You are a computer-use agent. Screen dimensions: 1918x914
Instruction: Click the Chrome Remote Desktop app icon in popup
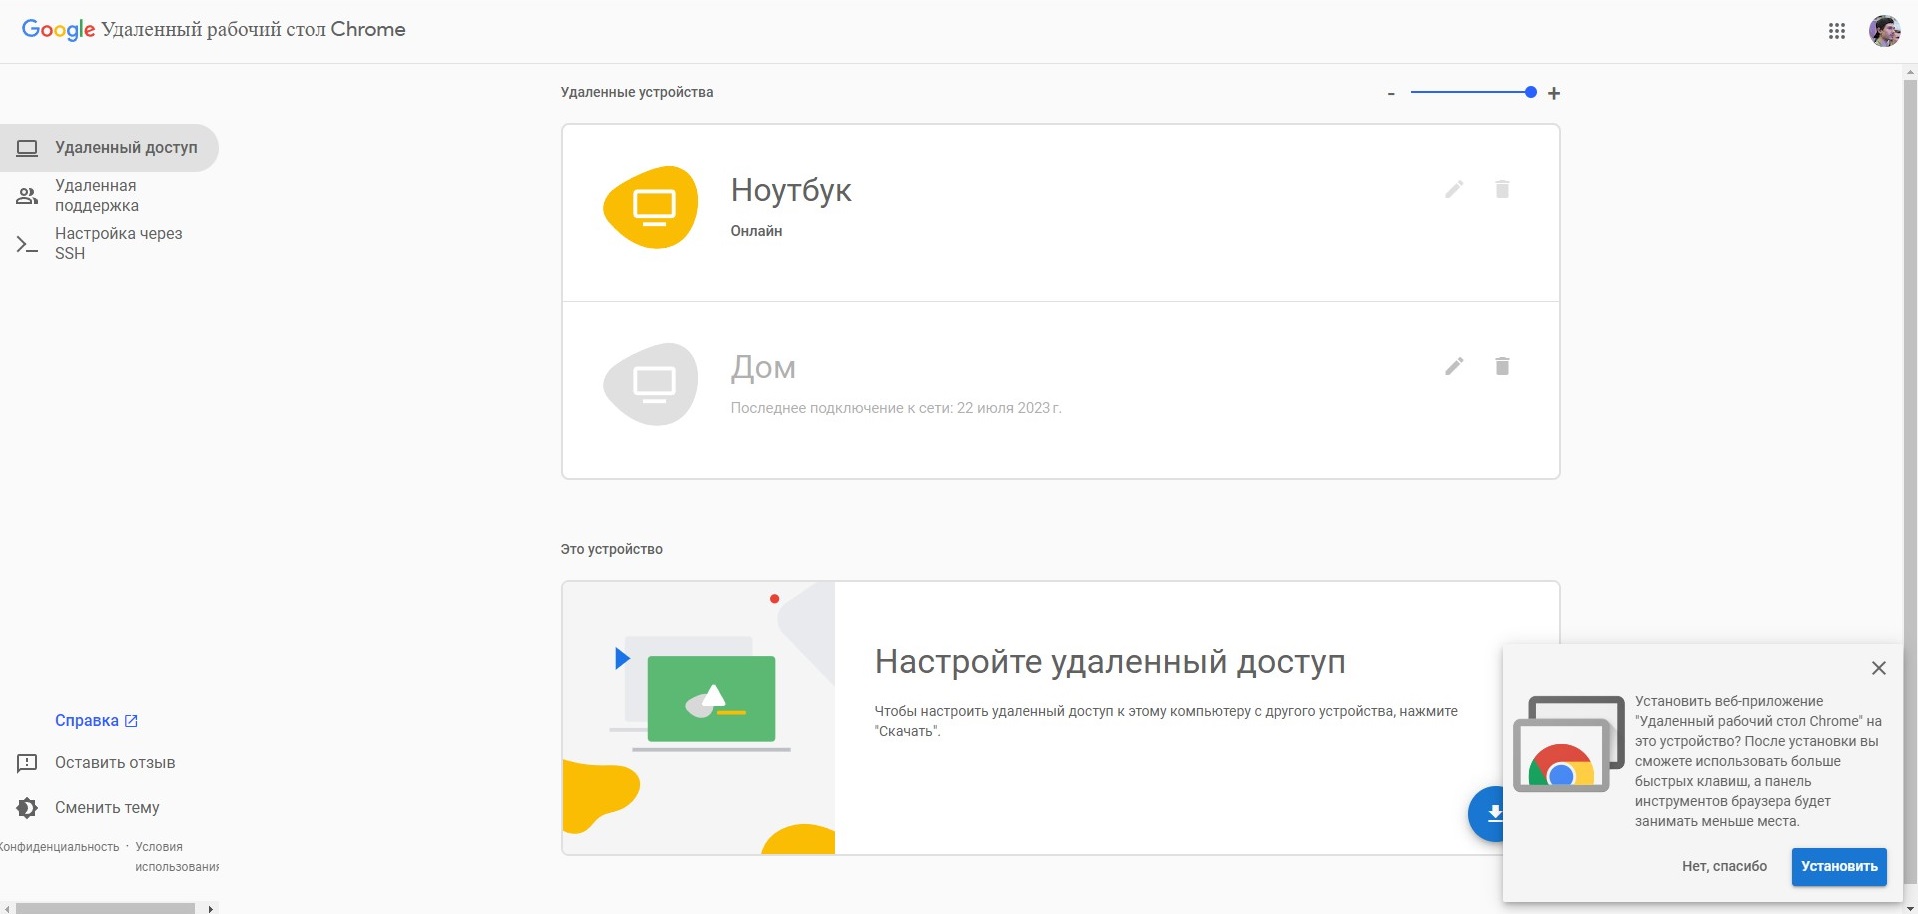point(1568,744)
